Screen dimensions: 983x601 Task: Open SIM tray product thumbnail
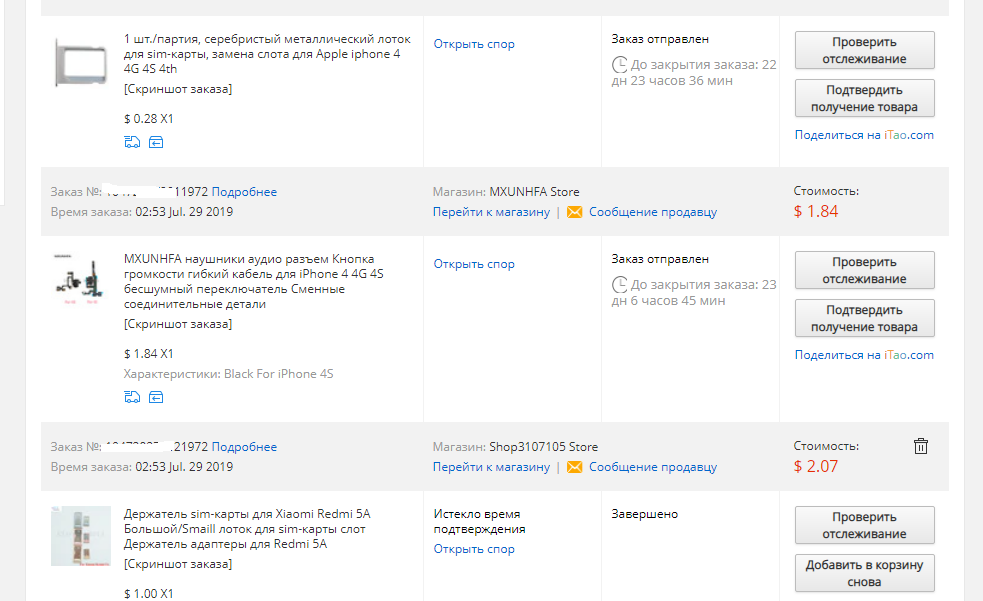pyautogui.click(x=81, y=62)
